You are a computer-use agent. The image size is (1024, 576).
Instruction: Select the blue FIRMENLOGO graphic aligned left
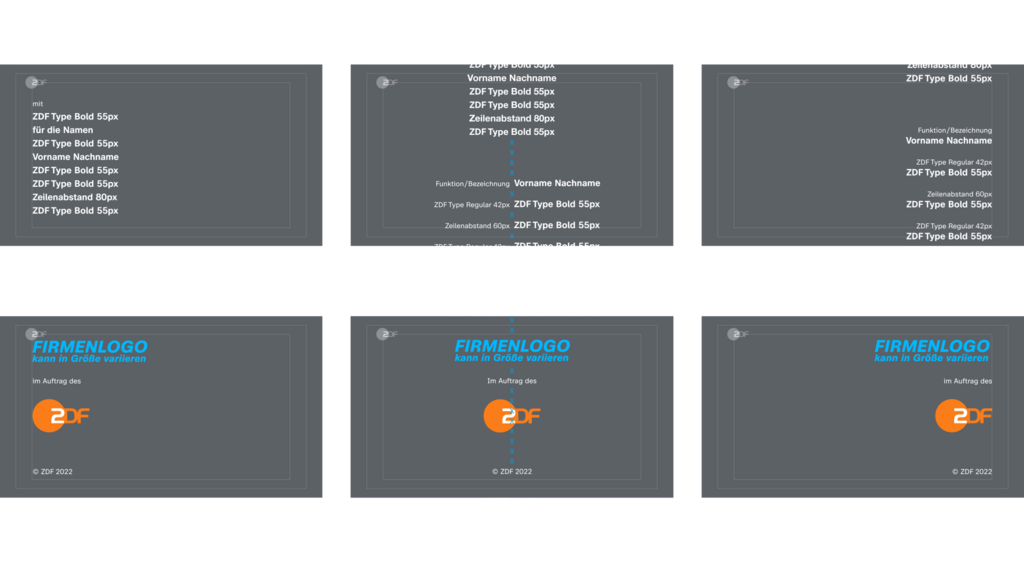click(90, 350)
